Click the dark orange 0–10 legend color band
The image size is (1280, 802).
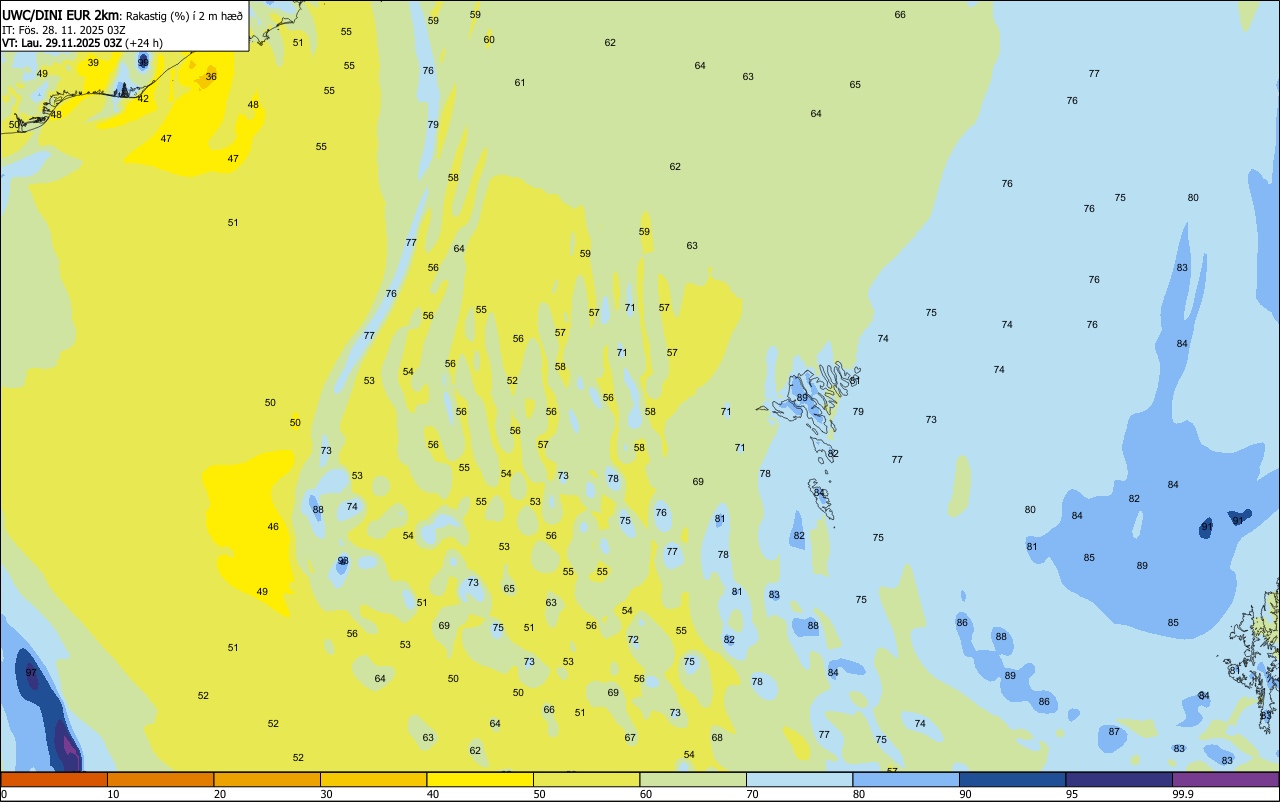coord(54,779)
